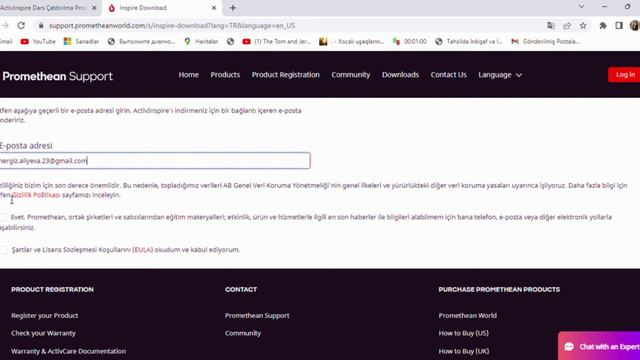
Task: Open Warranty & ActivCare Documentation link
Action: 69,351
